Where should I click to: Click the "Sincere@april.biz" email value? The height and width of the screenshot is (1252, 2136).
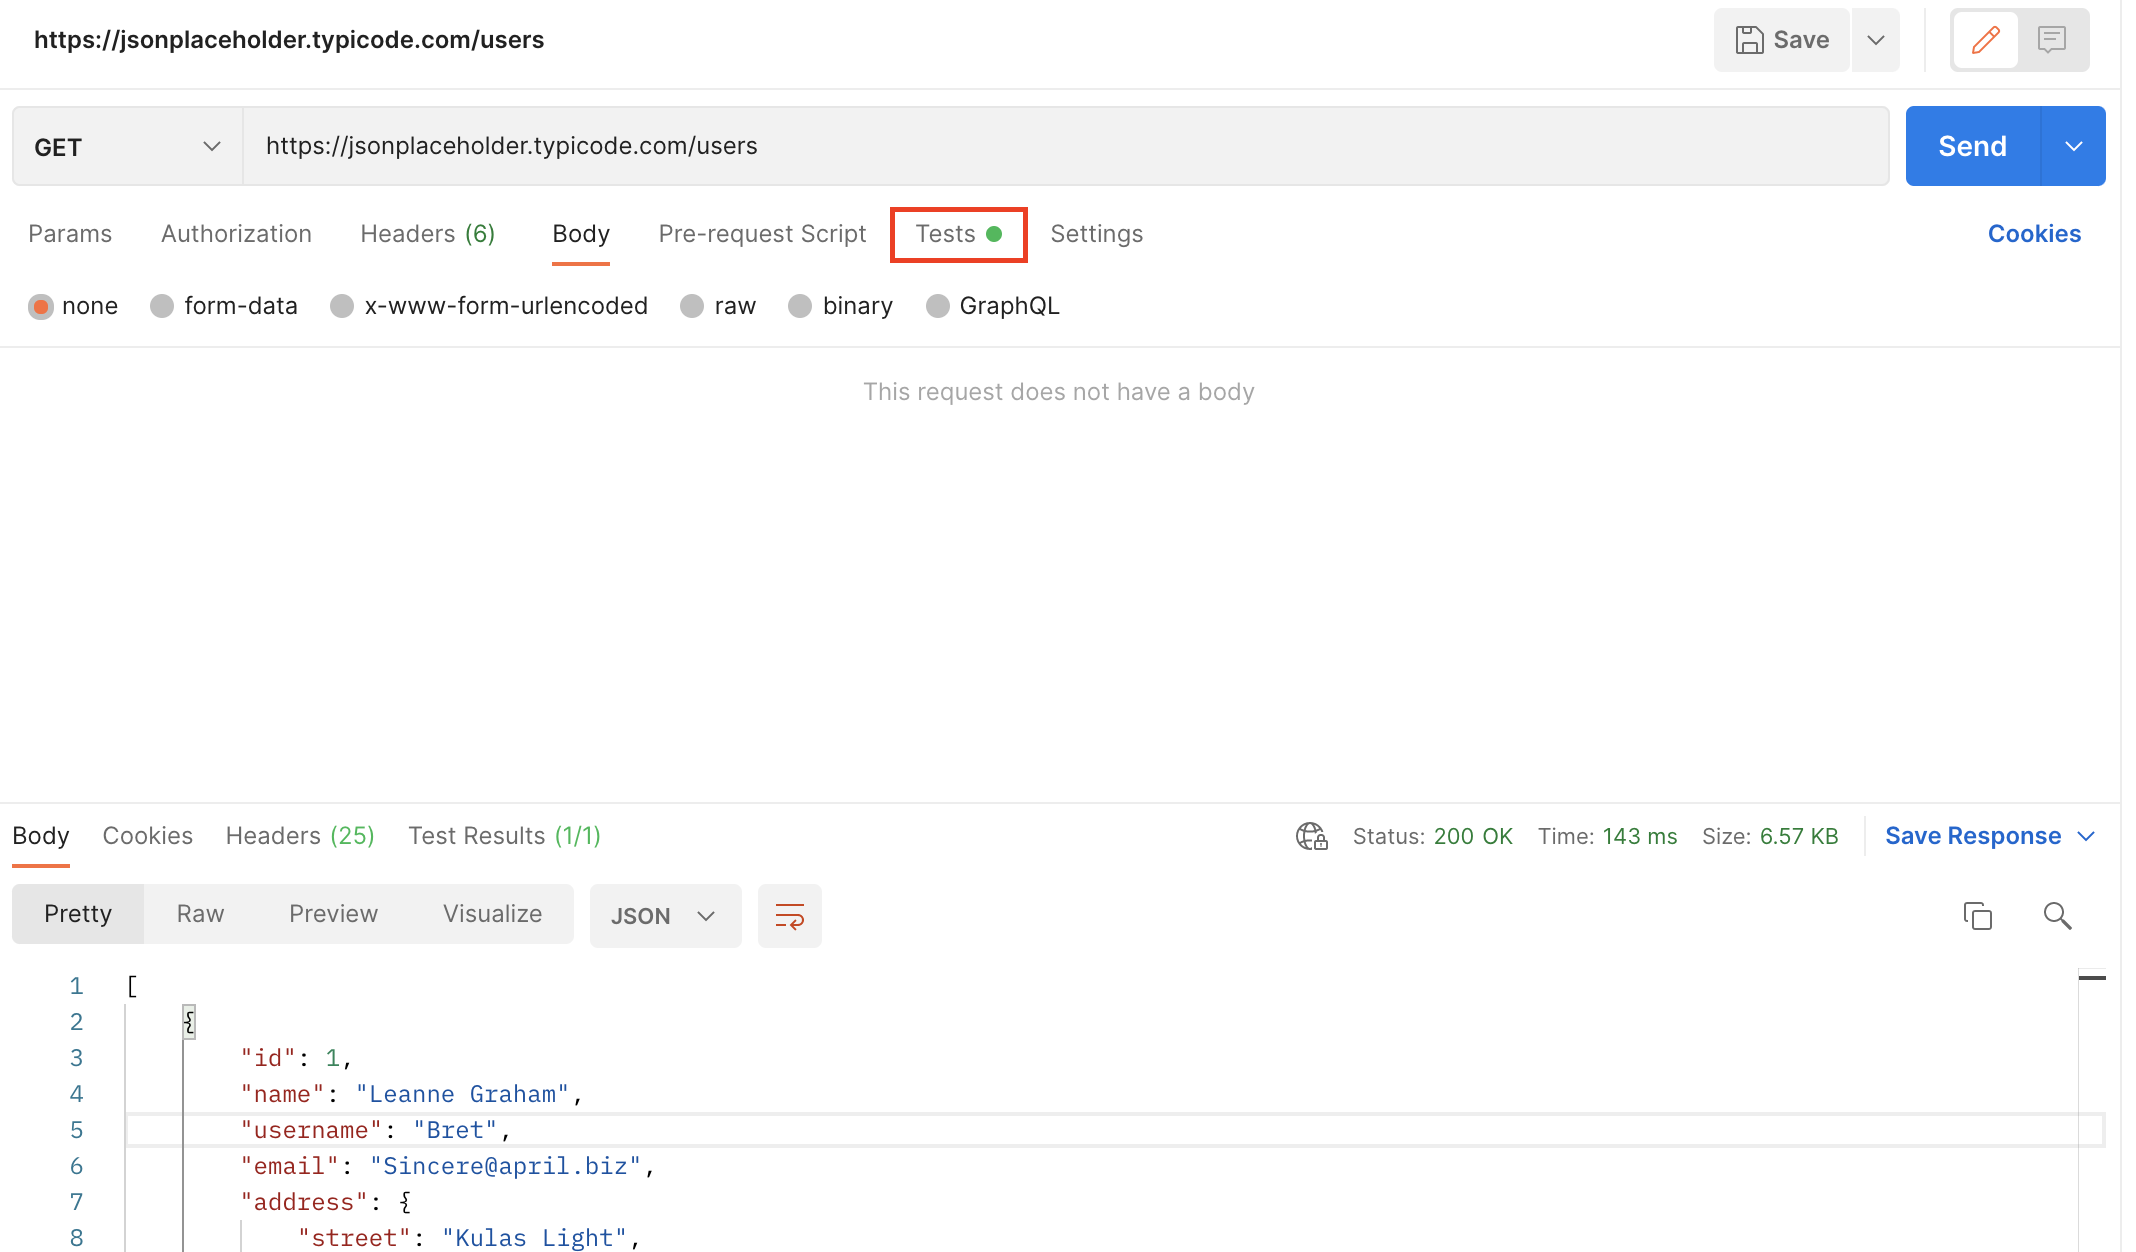click(505, 1166)
